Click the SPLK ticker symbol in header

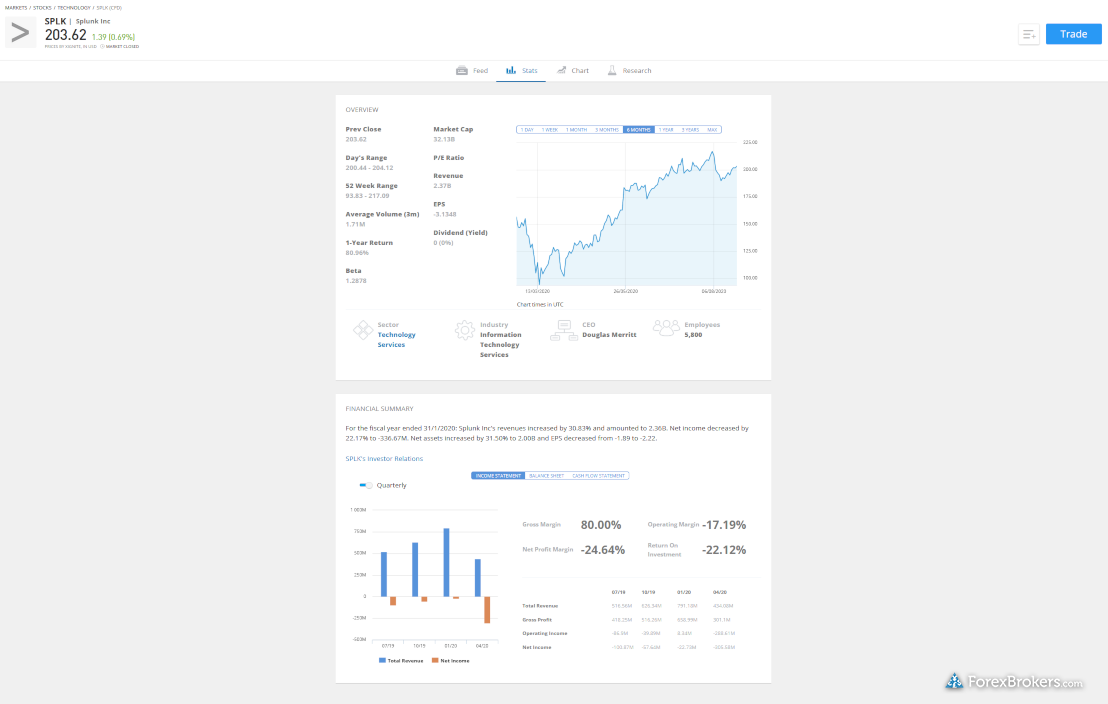55,21
